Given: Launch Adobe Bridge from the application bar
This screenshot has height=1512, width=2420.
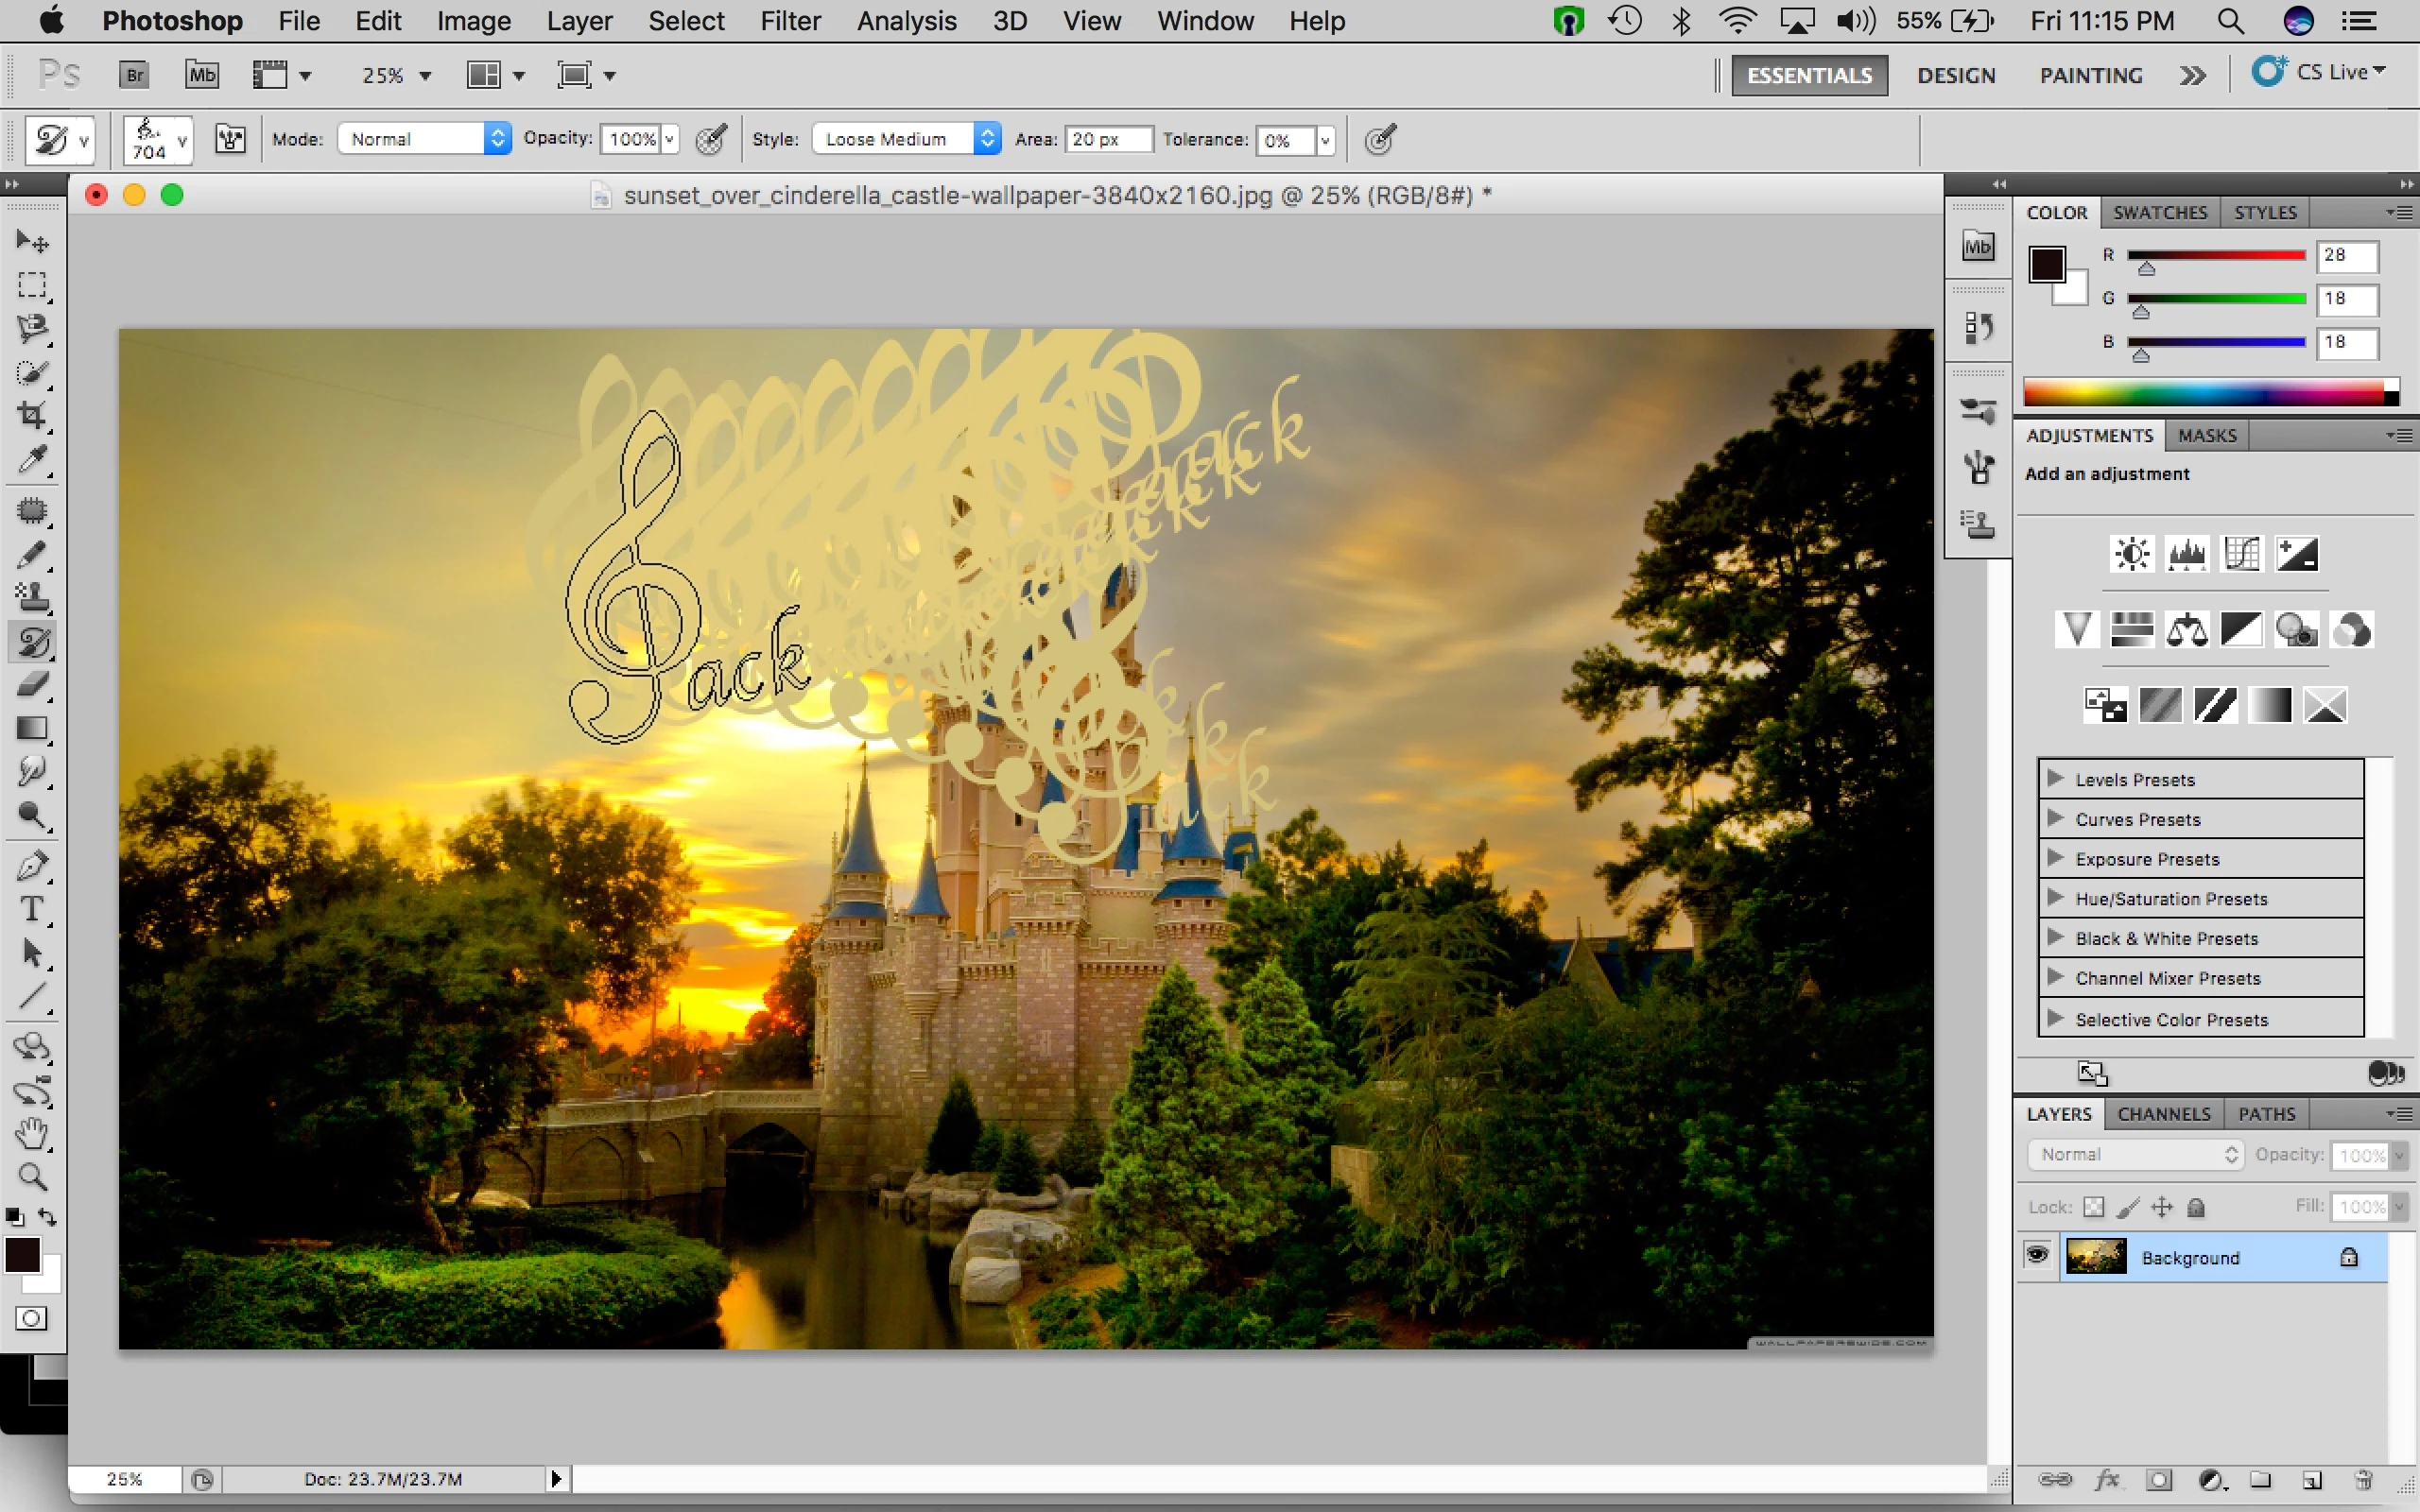Looking at the screenshot, I should click(x=134, y=75).
